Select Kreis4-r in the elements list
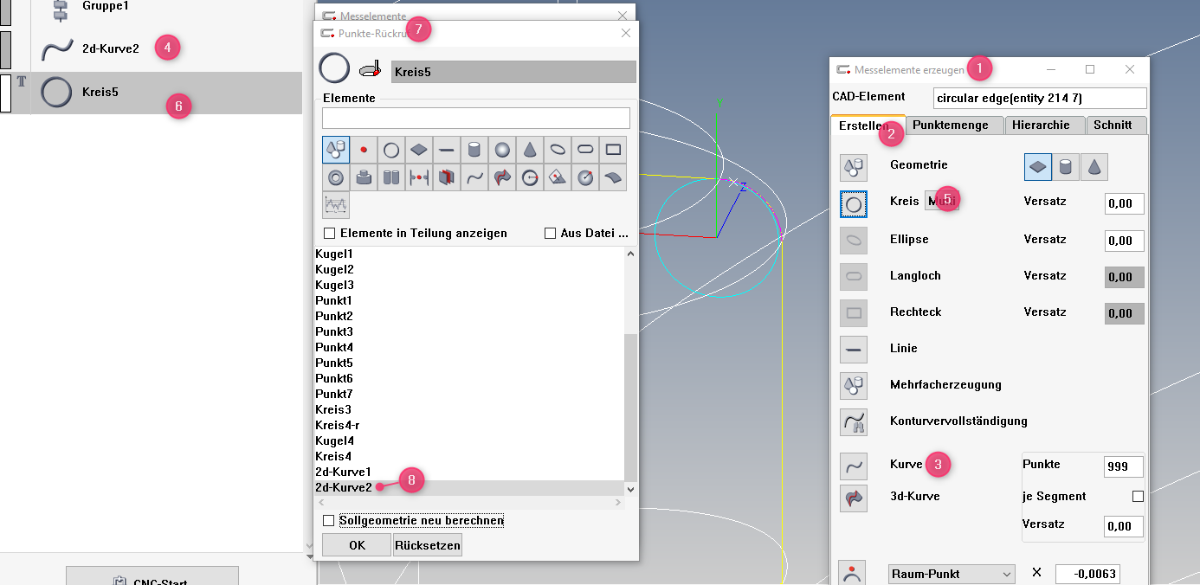 click(337, 425)
